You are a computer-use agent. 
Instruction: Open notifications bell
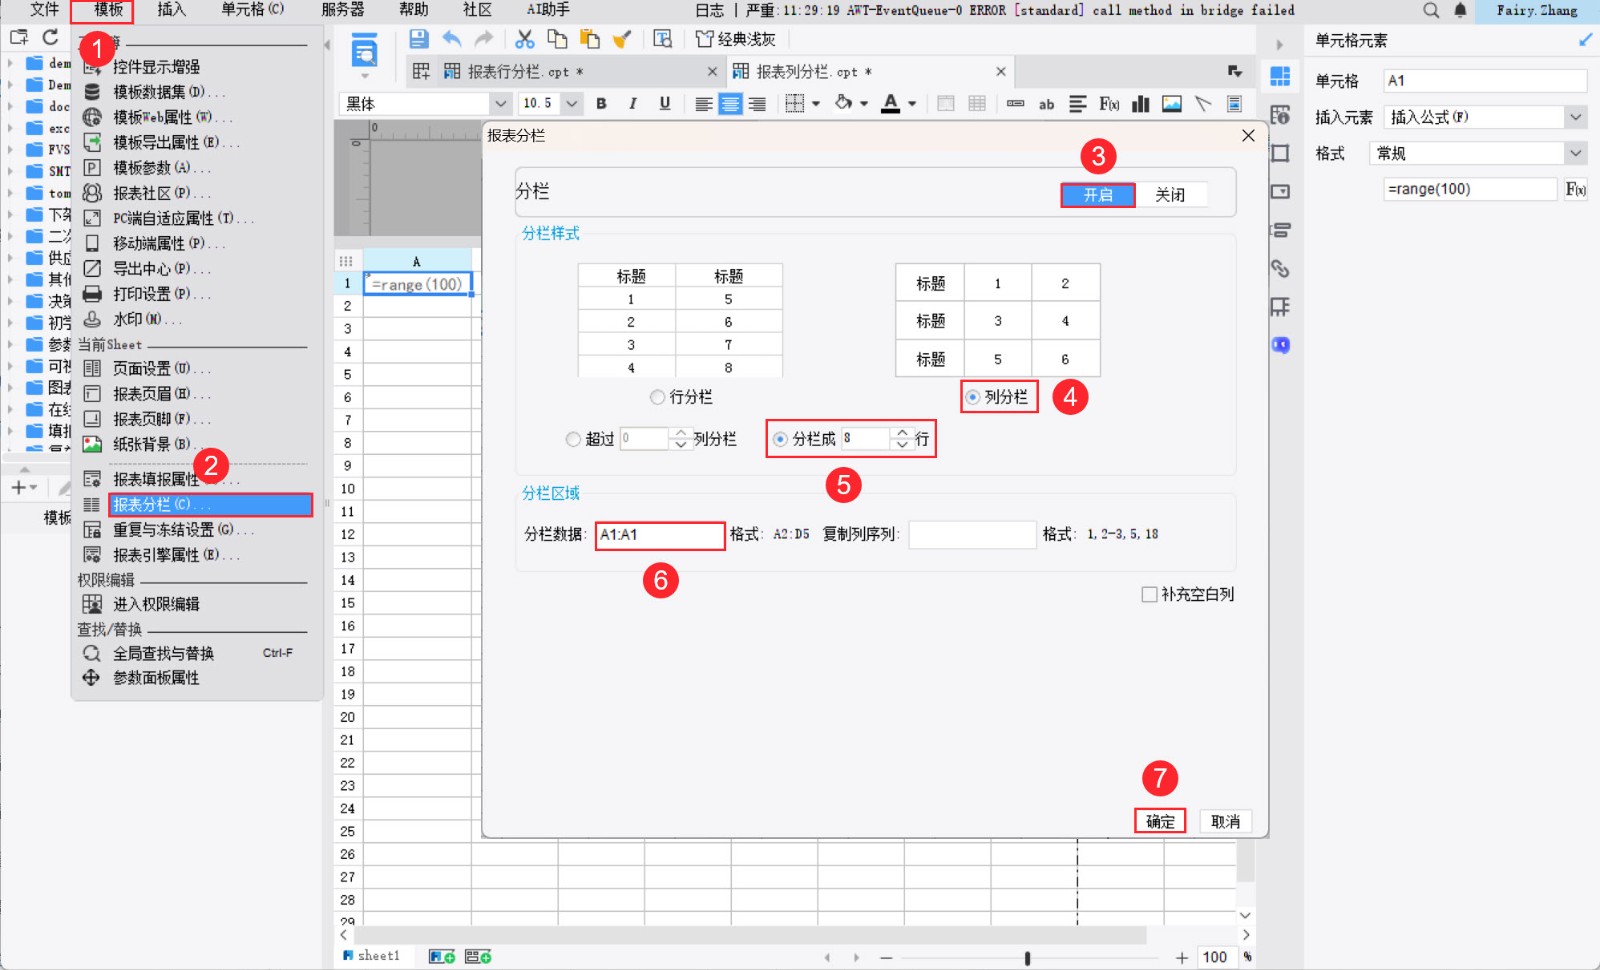point(1460,10)
